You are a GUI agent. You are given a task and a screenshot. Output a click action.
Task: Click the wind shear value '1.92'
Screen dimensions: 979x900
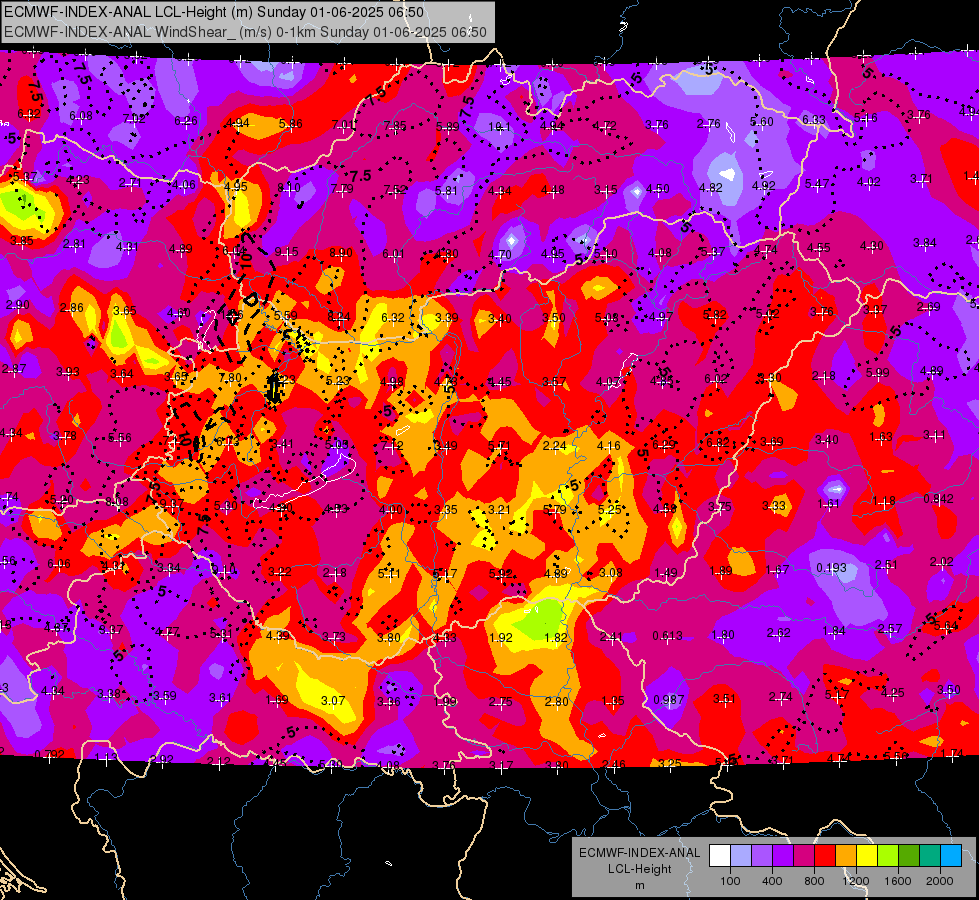(x=500, y=638)
